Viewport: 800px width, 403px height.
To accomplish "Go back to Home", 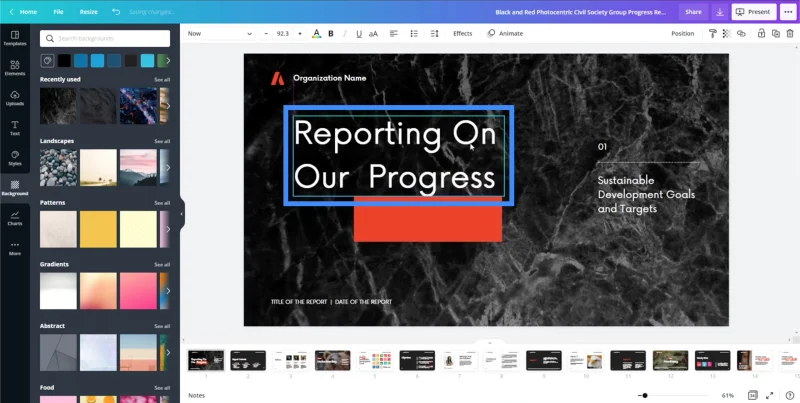I will coord(23,12).
